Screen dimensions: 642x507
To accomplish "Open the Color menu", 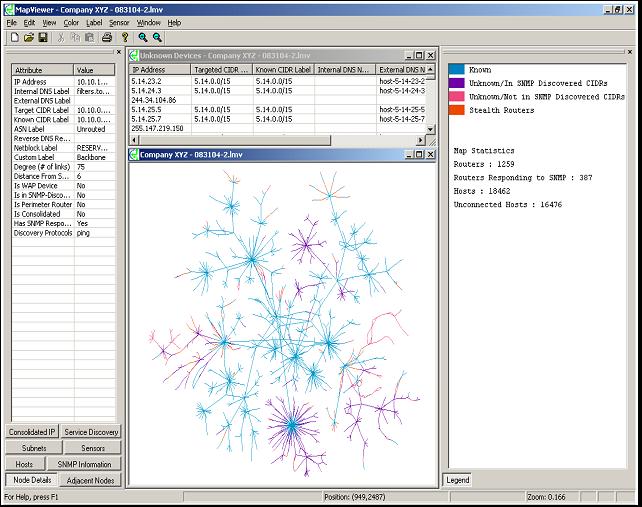I will tap(71, 21).
